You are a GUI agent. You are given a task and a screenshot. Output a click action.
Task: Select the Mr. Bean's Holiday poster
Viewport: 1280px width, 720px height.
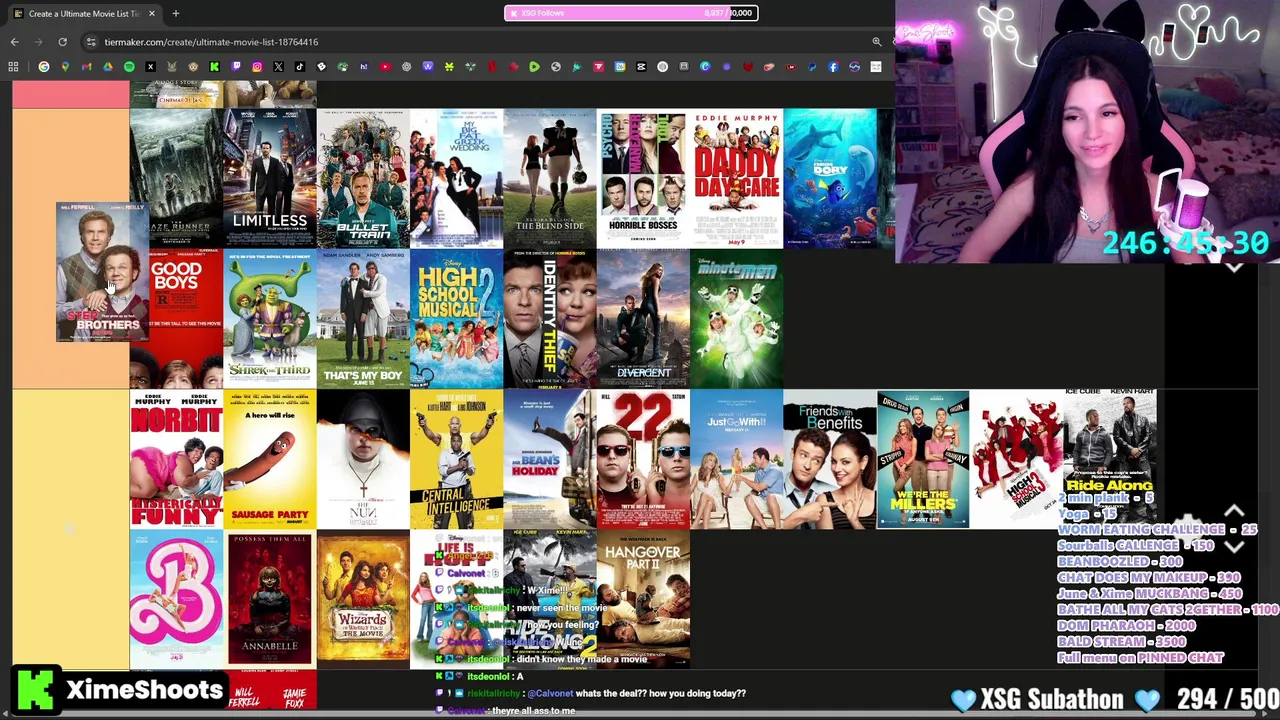coord(550,459)
